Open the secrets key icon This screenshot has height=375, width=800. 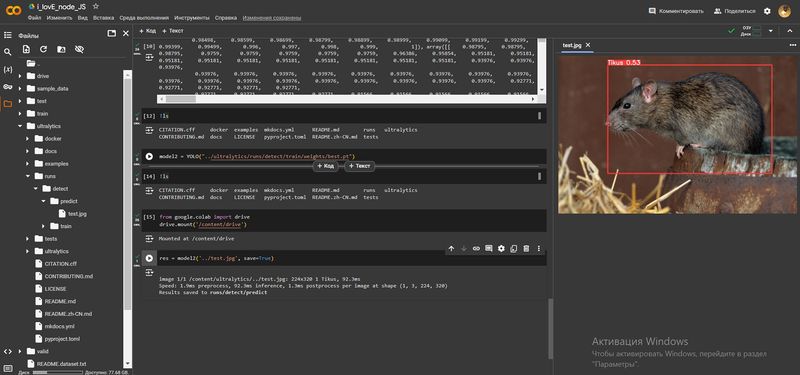(8, 87)
